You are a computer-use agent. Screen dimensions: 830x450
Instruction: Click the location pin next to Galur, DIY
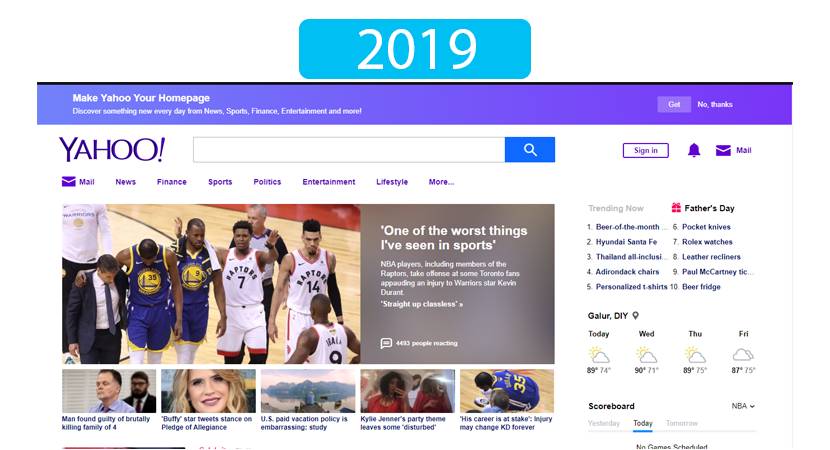pyautogui.click(x=636, y=316)
